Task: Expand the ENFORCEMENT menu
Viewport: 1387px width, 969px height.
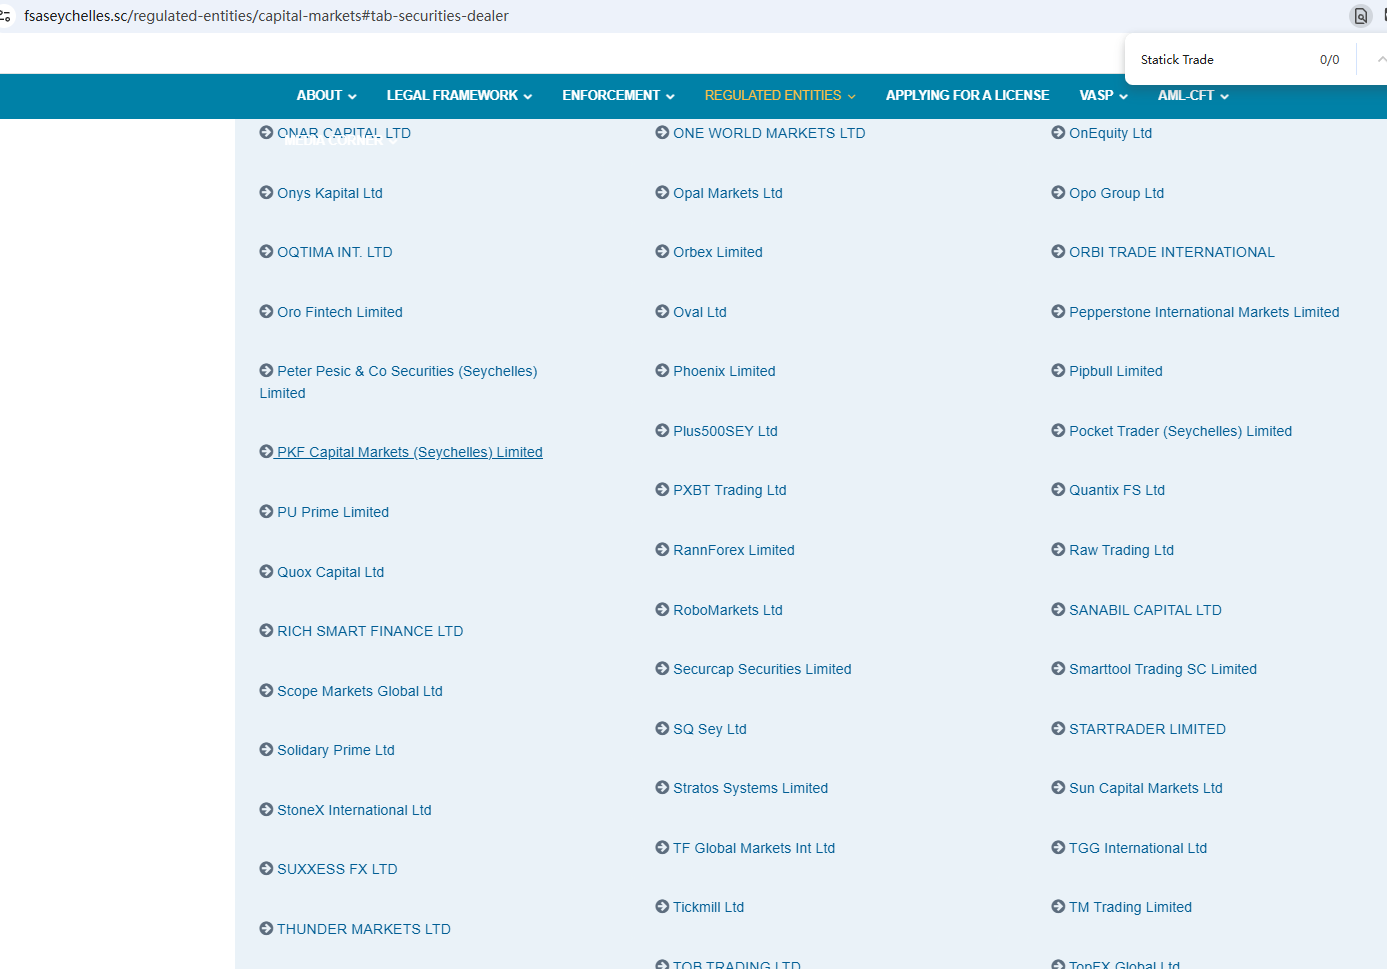Action: [618, 95]
